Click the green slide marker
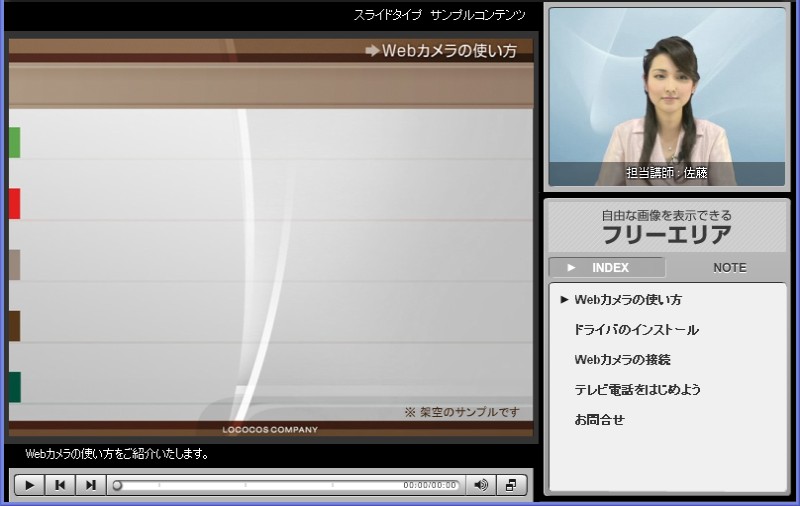 coord(14,142)
